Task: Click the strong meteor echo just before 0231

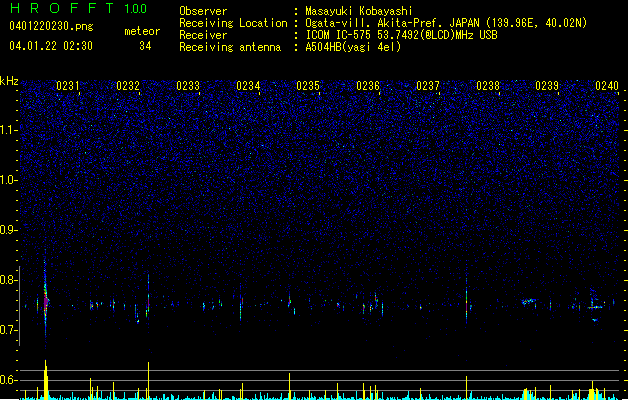Action: point(45,299)
